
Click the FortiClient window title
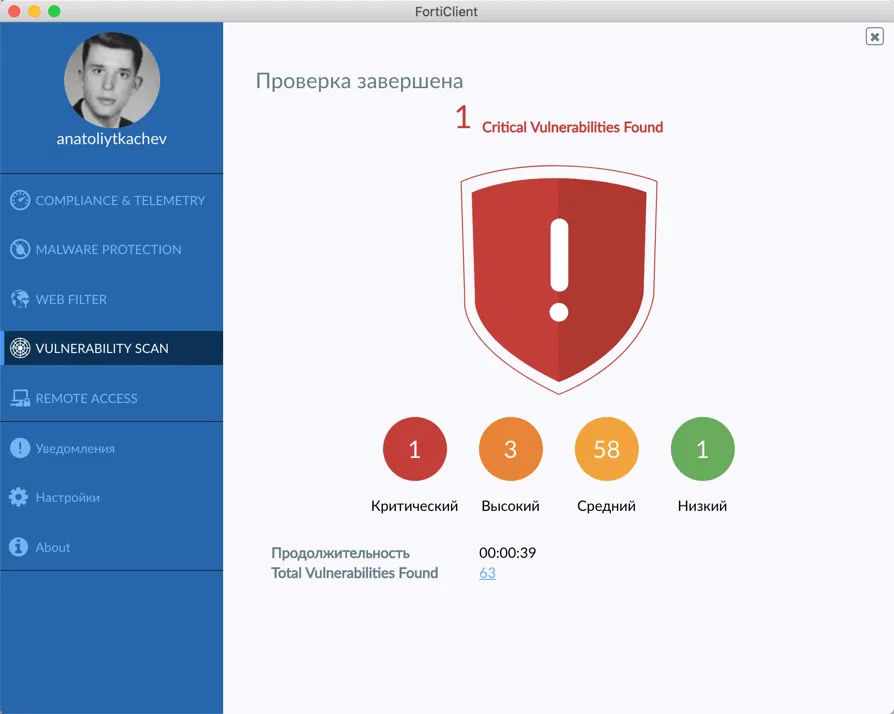point(446,11)
